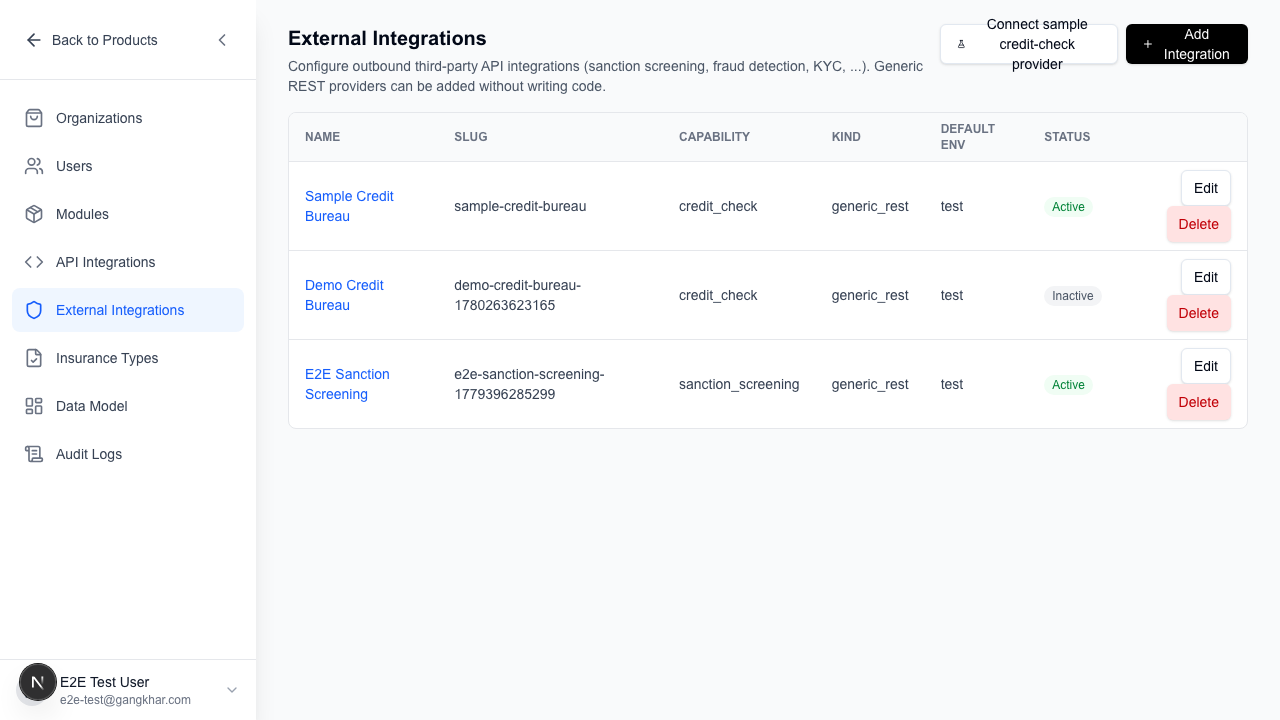1280x720 pixels.
Task: Go back to Products
Action: click(92, 40)
